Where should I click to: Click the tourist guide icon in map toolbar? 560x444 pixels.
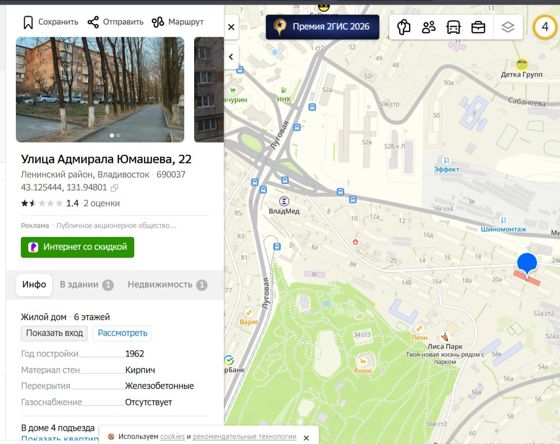(x=404, y=27)
